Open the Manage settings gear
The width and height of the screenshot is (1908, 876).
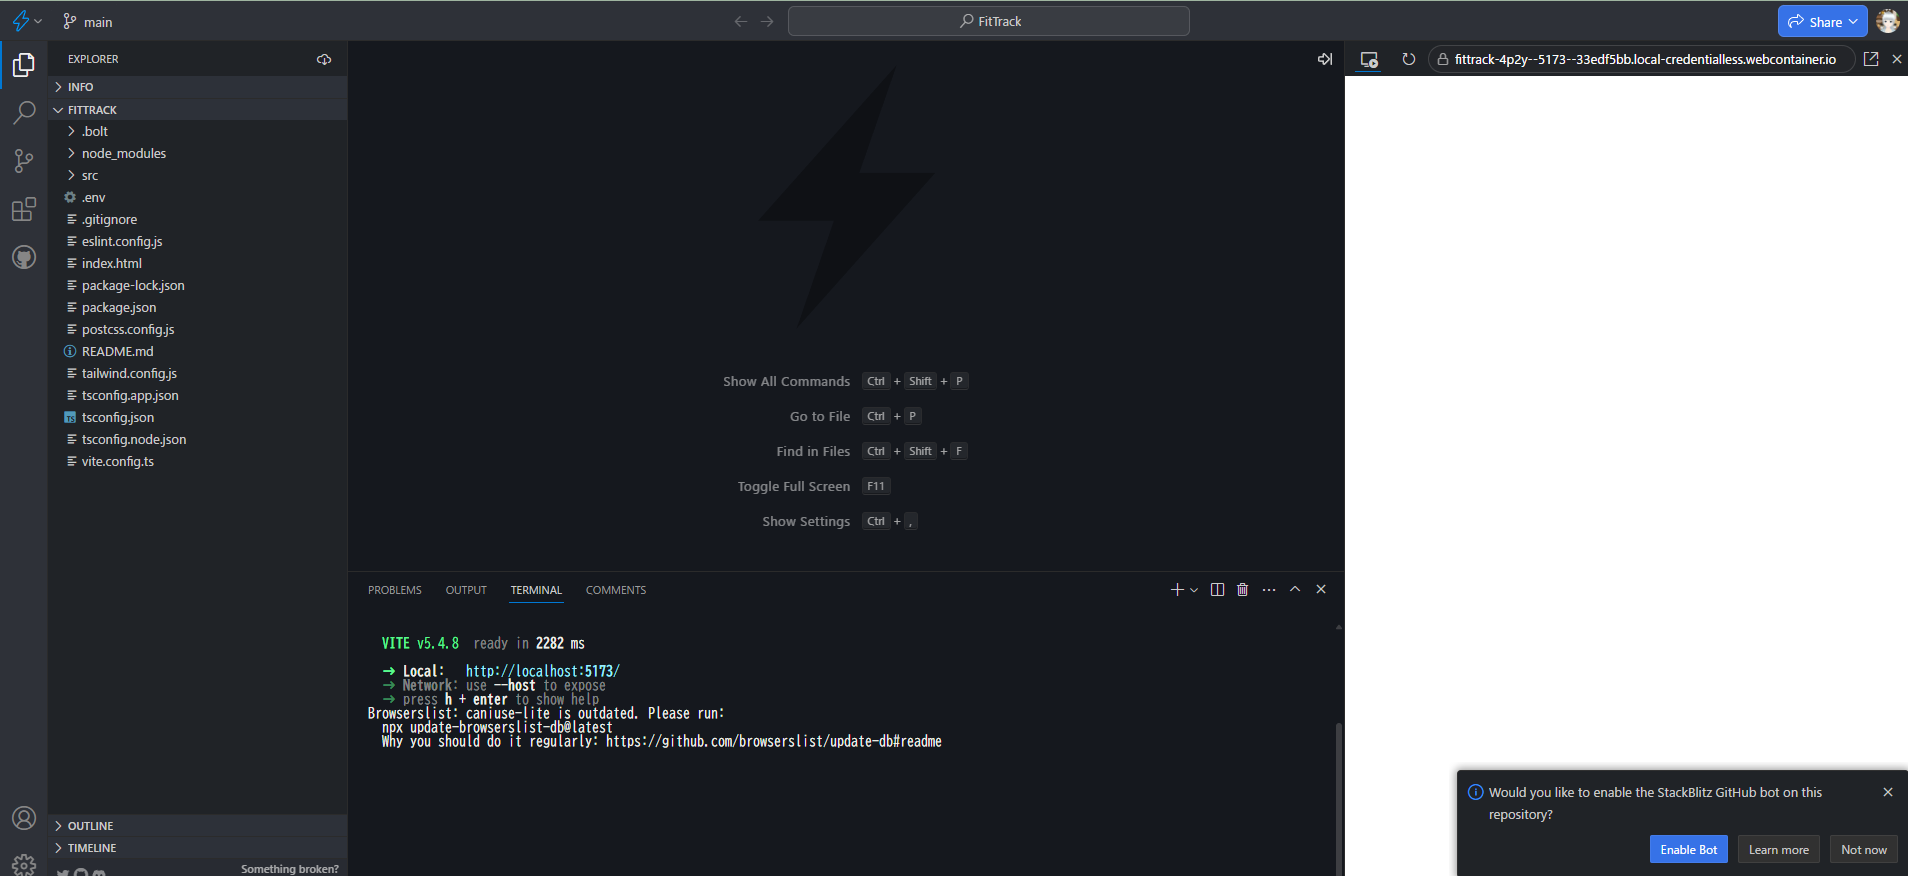click(24, 865)
